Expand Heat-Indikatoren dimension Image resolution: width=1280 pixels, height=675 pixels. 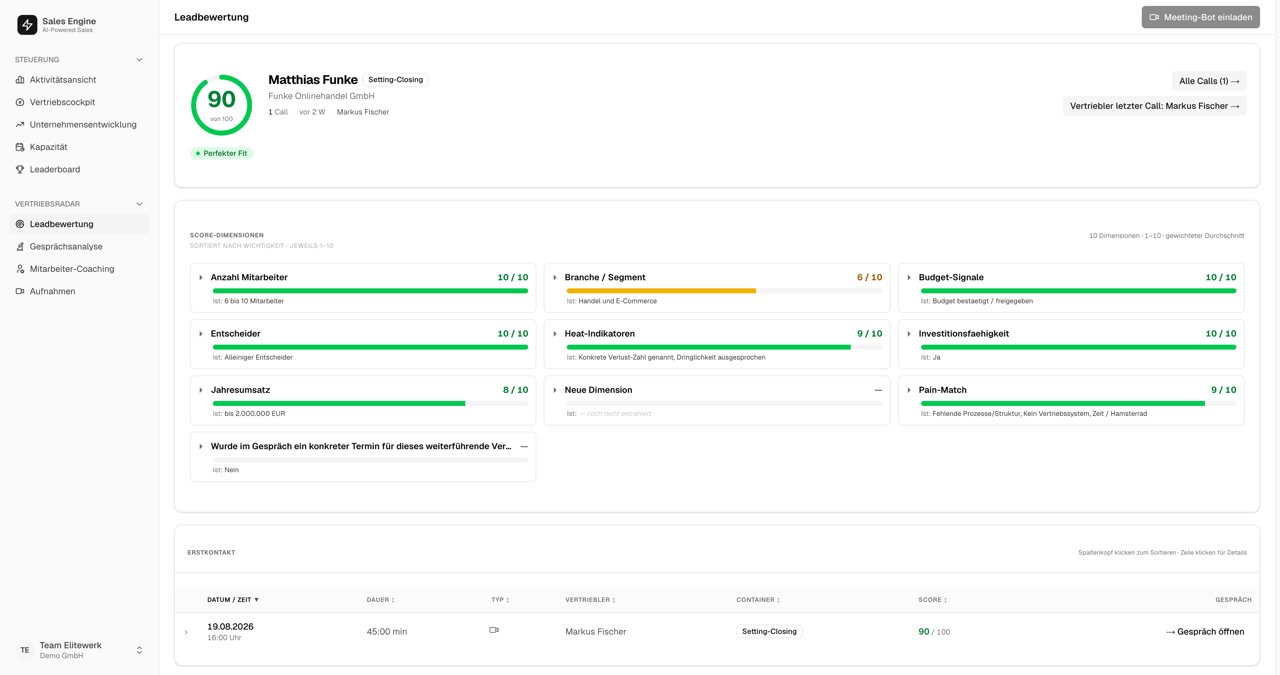pos(555,334)
